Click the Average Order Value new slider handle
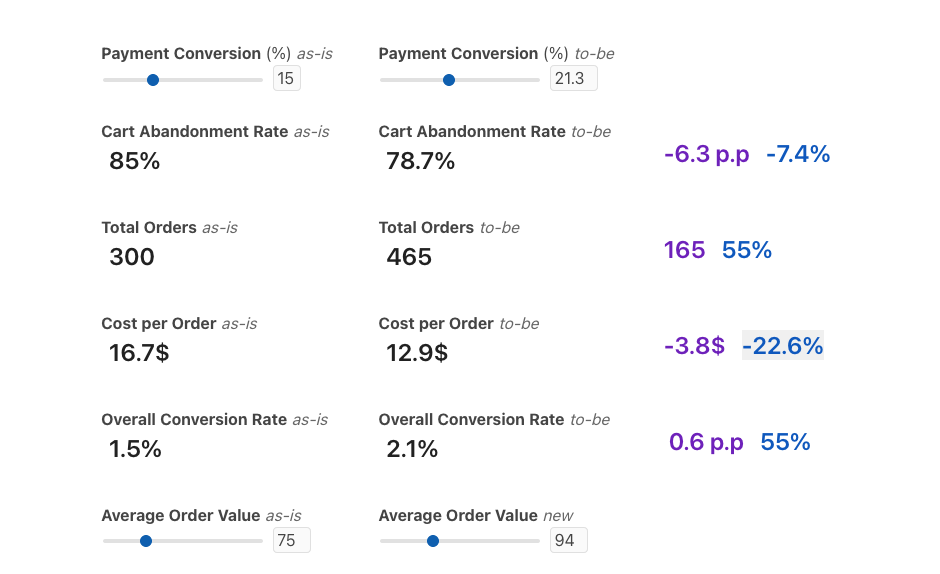The width and height of the screenshot is (940, 574). tap(433, 541)
